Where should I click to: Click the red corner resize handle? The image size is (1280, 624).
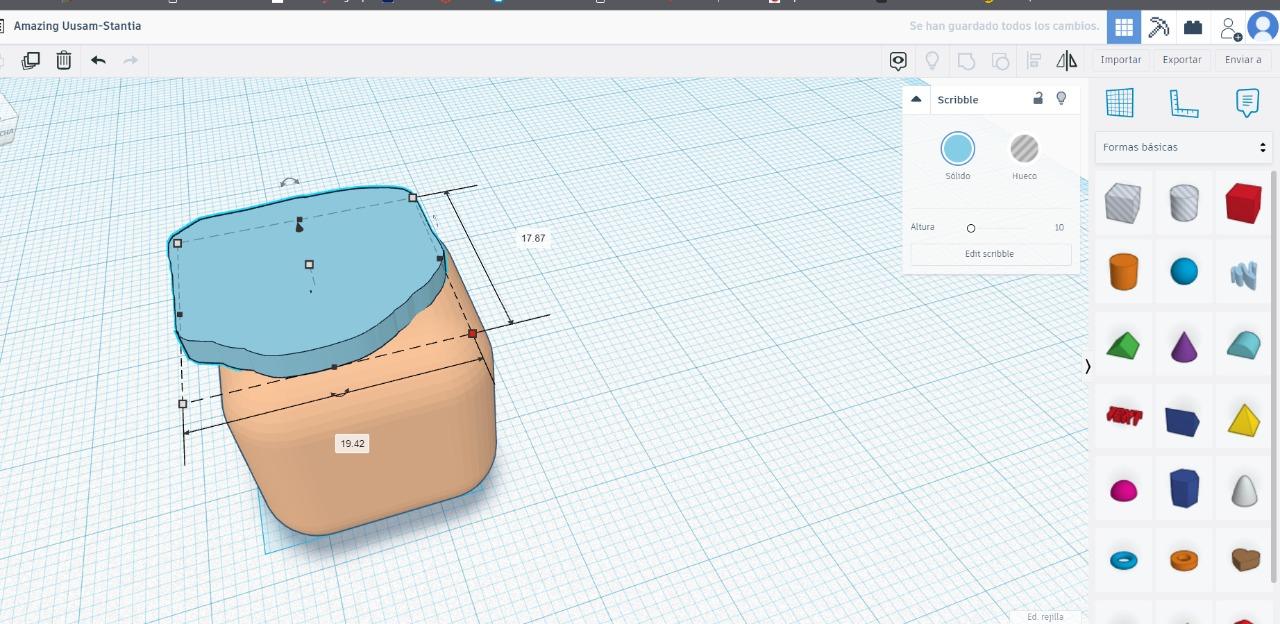(473, 333)
